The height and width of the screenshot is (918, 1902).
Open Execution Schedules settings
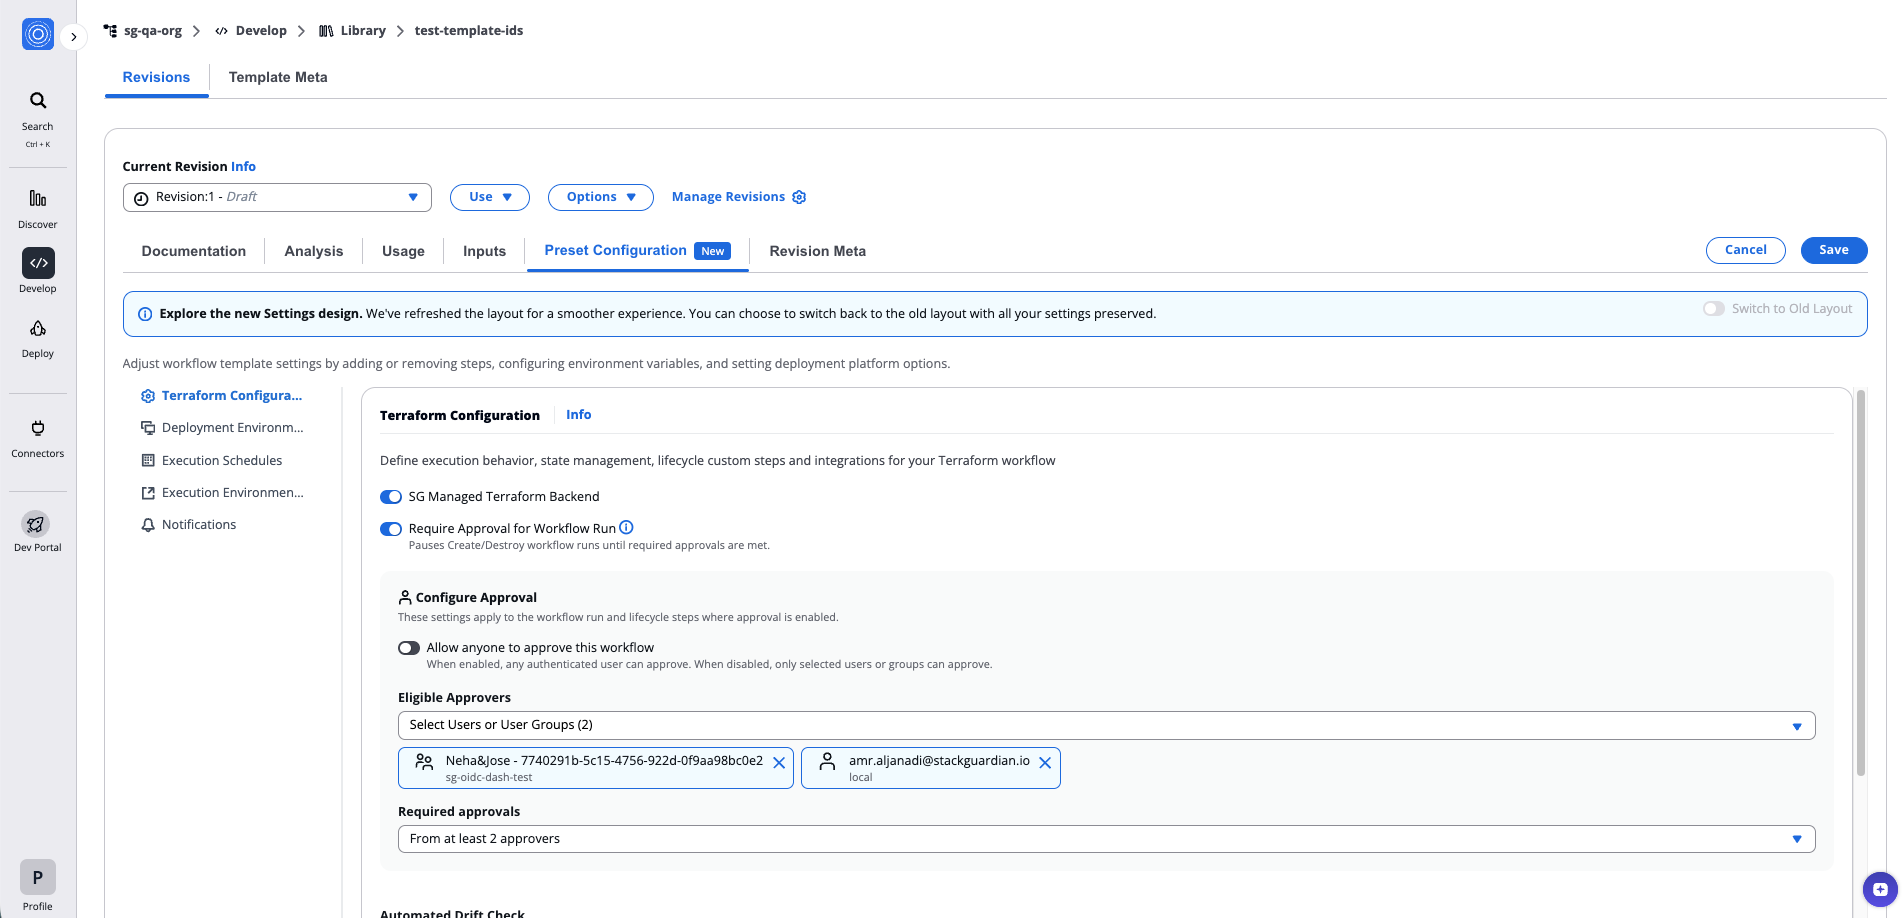click(221, 460)
